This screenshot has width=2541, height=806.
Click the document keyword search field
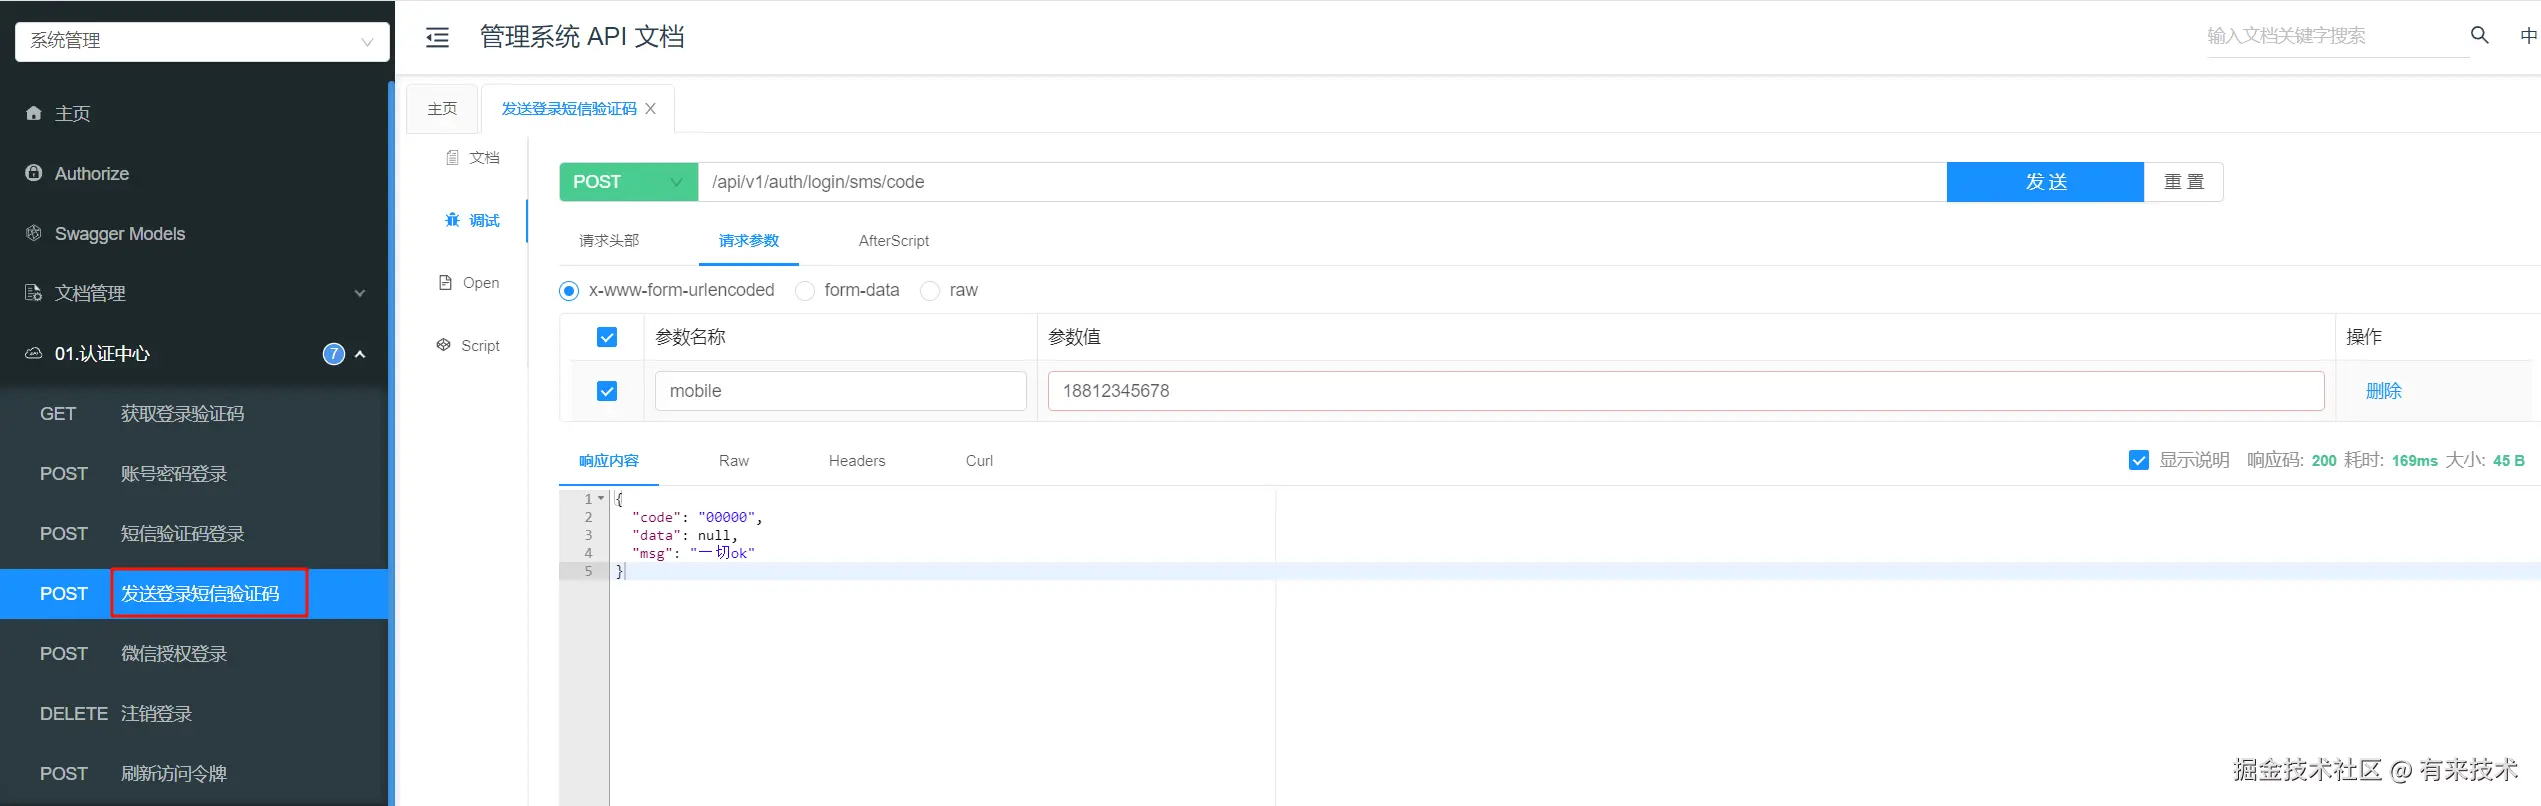click(x=2337, y=36)
